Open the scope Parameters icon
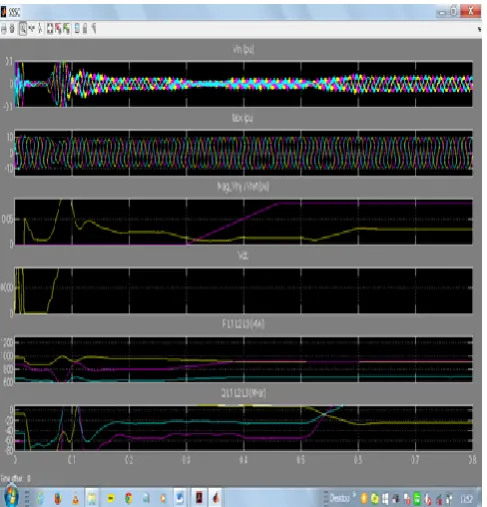 tap(12, 29)
